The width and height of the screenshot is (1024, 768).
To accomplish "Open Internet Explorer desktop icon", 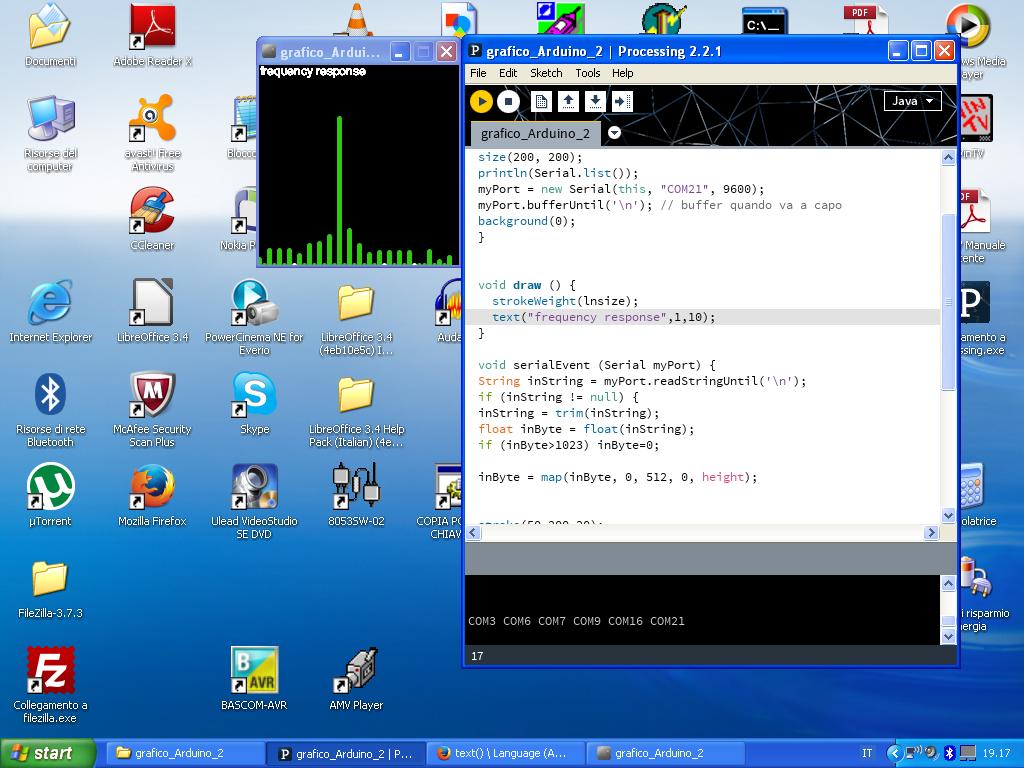I will (x=50, y=311).
